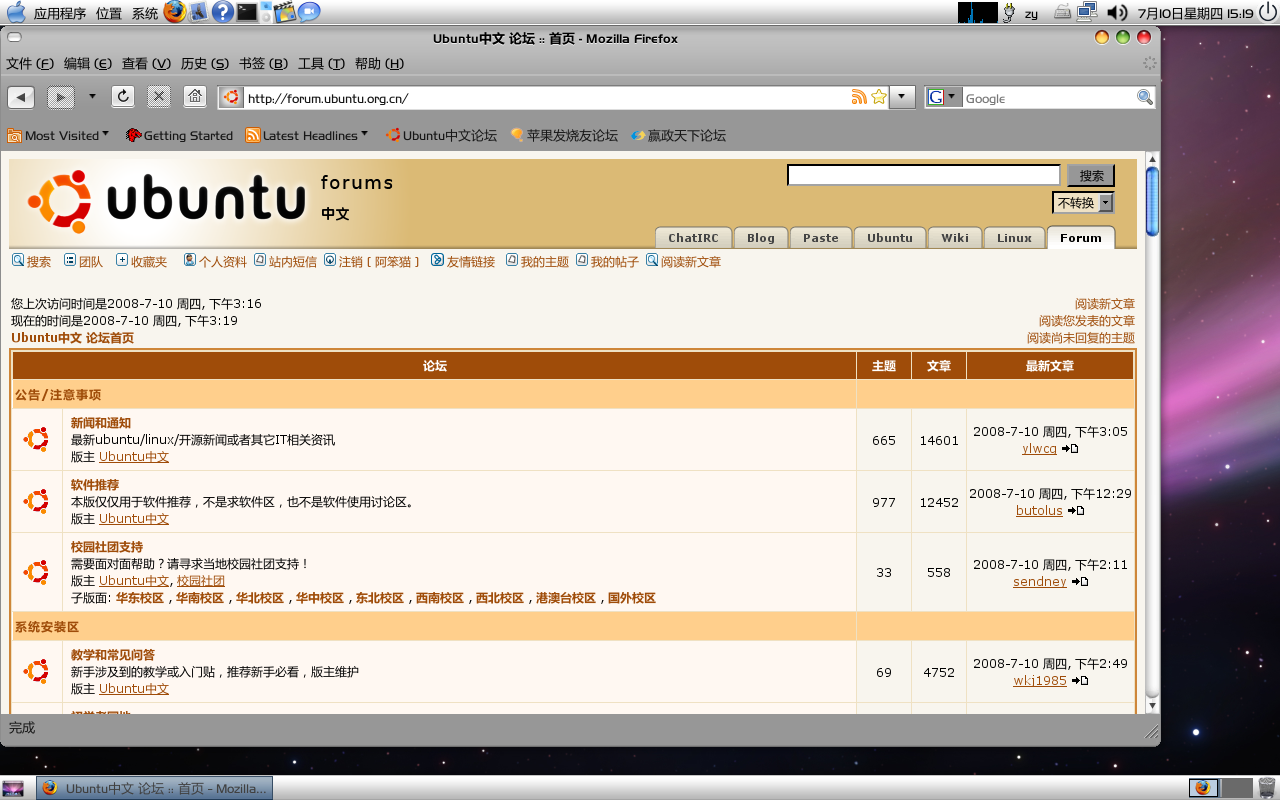Viewport: 1280px width, 800px height.
Task: Open the terminal launcher in top panel
Action: point(247,12)
